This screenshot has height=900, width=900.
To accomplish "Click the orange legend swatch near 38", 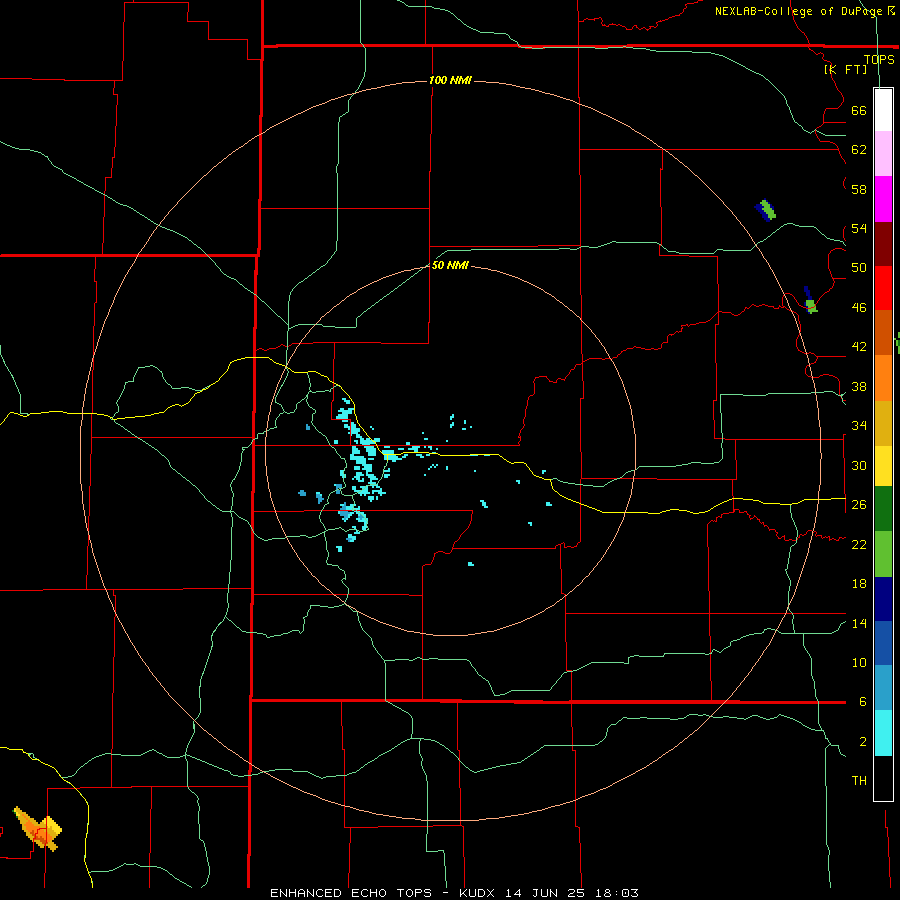I will (x=883, y=378).
